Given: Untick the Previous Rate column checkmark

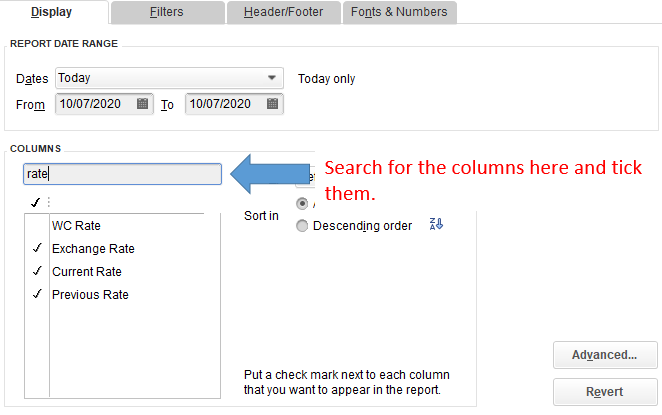Looking at the screenshot, I should click(x=37, y=293).
